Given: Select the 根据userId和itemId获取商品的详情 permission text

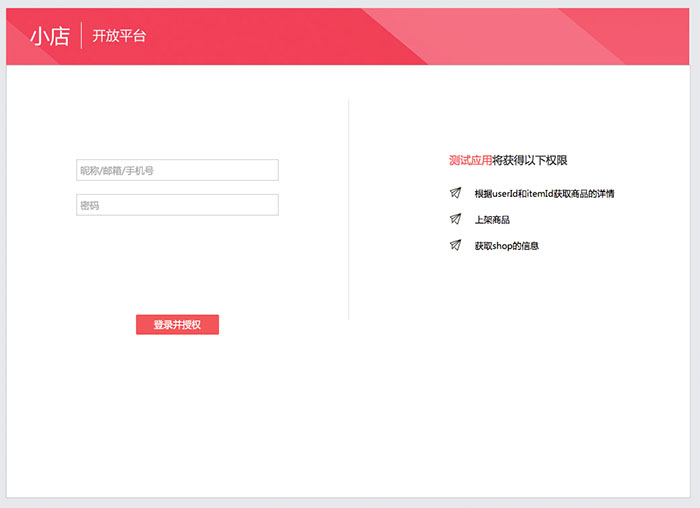Looking at the screenshot, I should (x=544, y=193).
